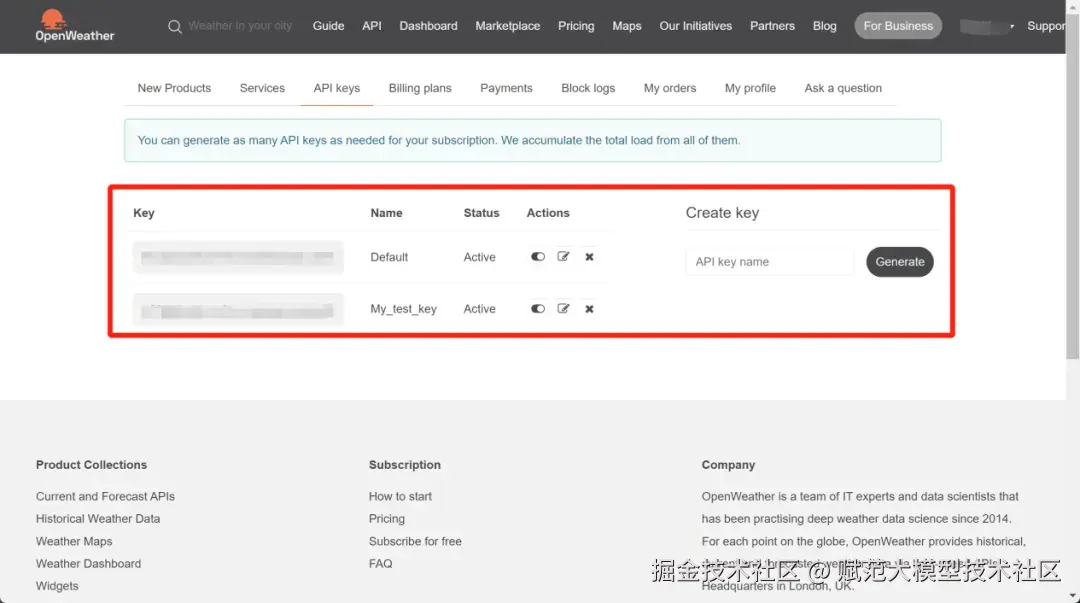Switch to the Billing plans tab
This screenshot has height=603, width=1080.
click(x=420, y=88)
